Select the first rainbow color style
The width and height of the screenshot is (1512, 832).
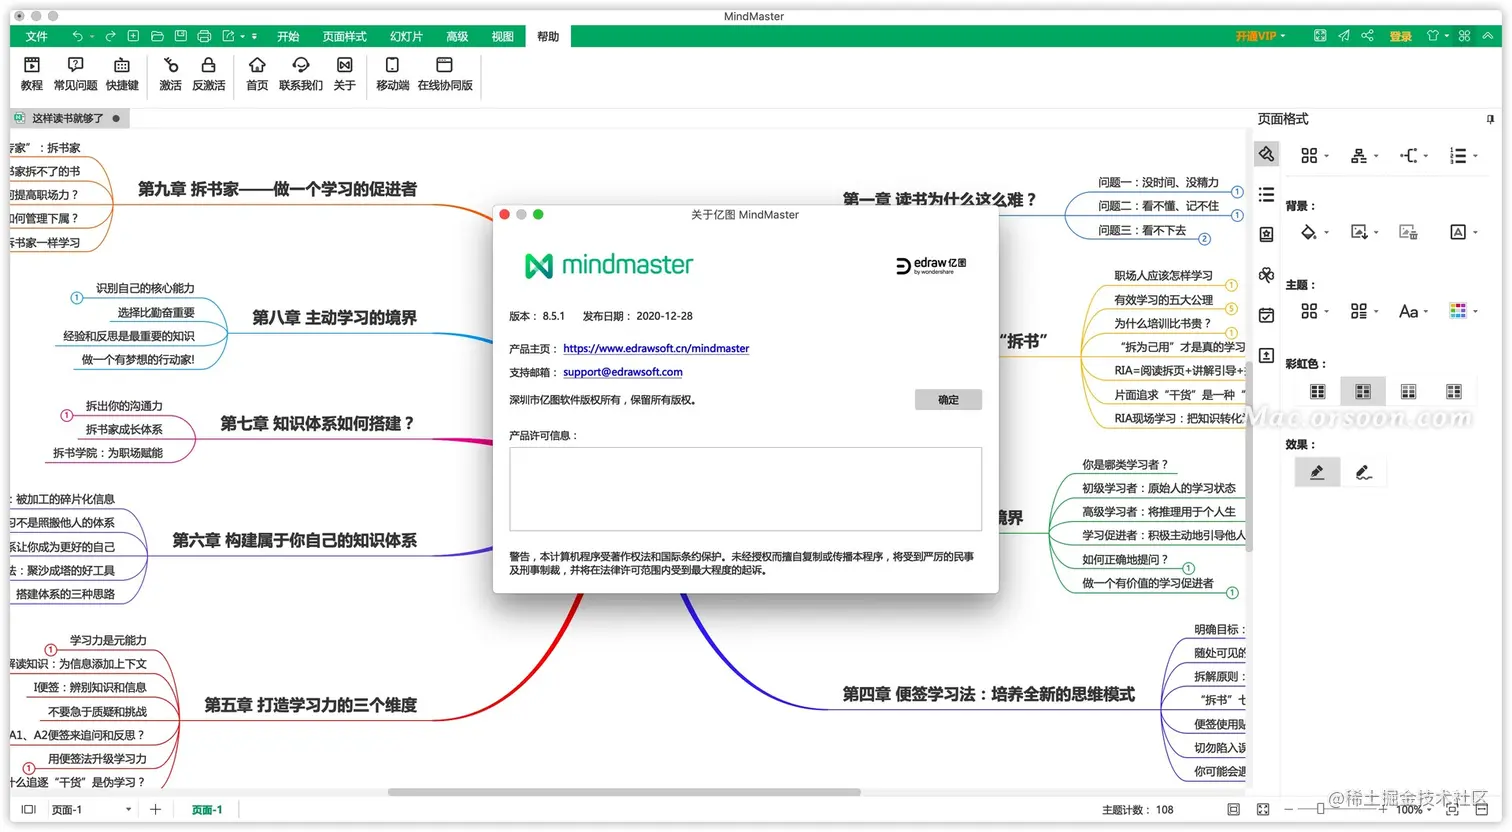[1318, 391]
